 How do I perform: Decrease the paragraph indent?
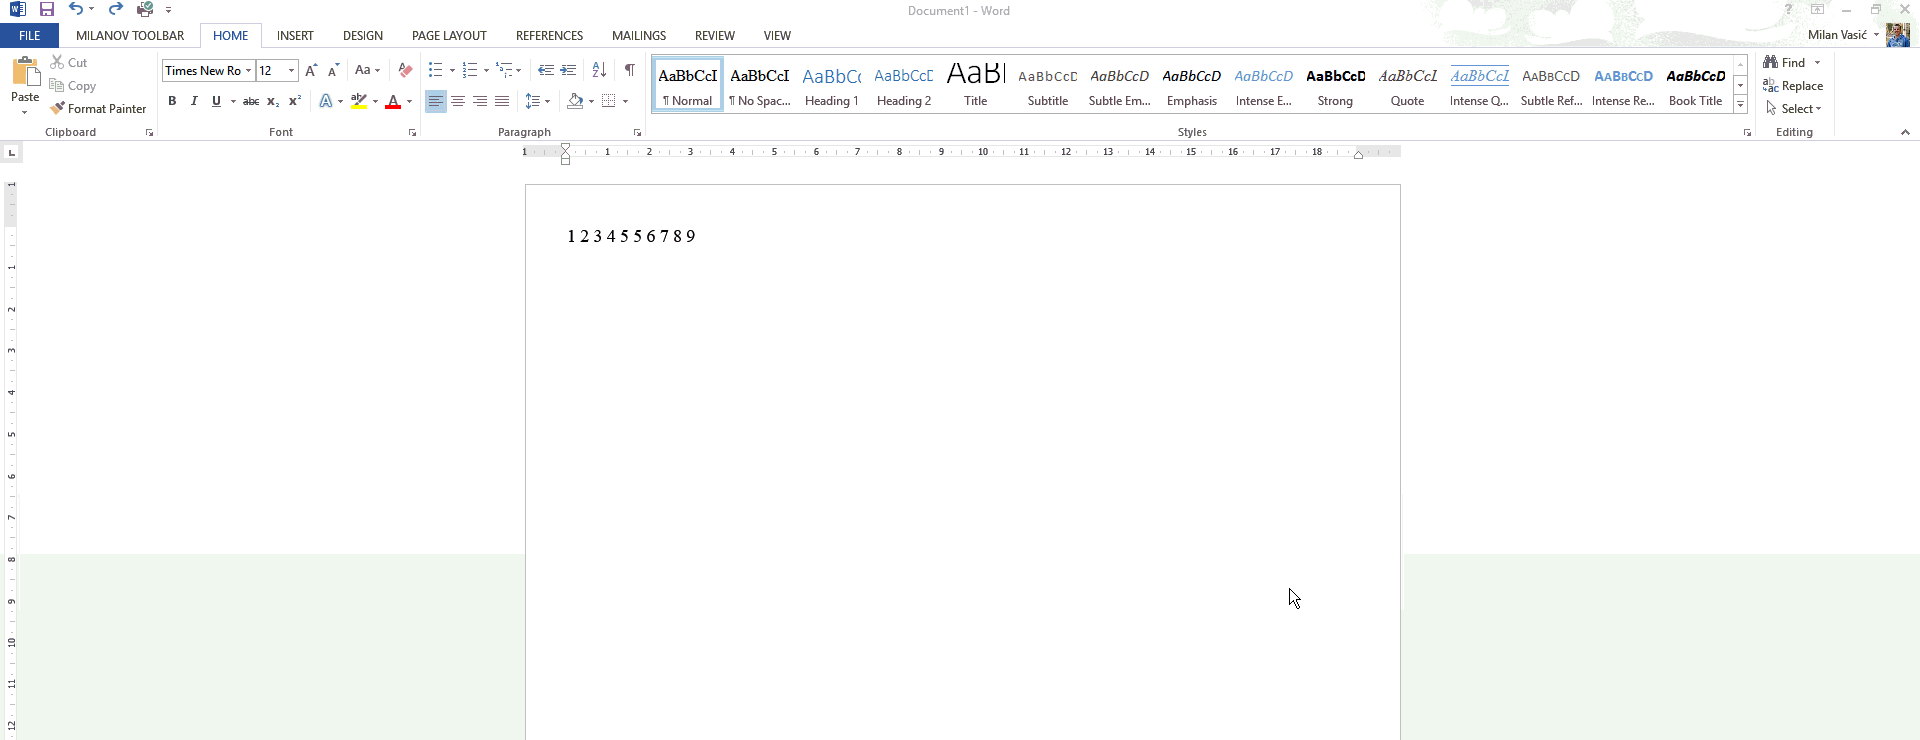[546, 71]
